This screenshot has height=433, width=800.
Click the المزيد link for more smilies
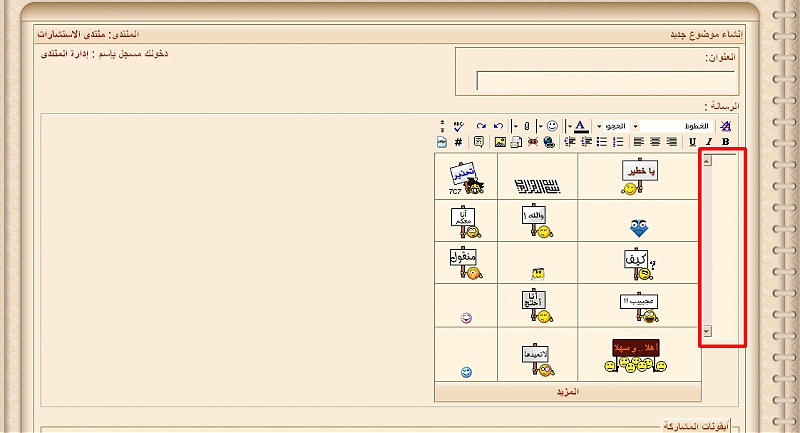click(567, 392)
